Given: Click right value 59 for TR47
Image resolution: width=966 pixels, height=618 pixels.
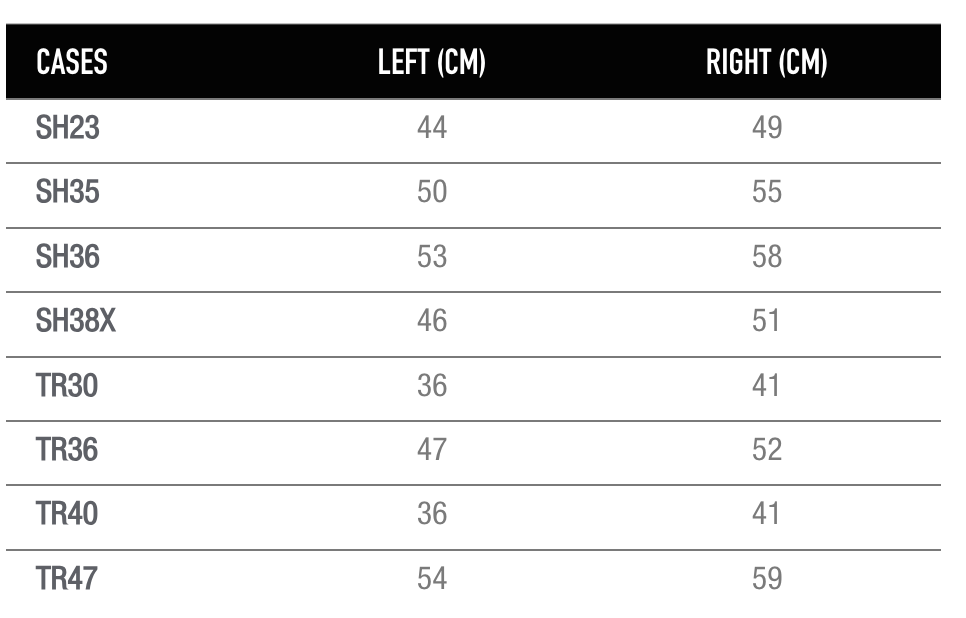Looking at the screenshot, I should 767,578.
